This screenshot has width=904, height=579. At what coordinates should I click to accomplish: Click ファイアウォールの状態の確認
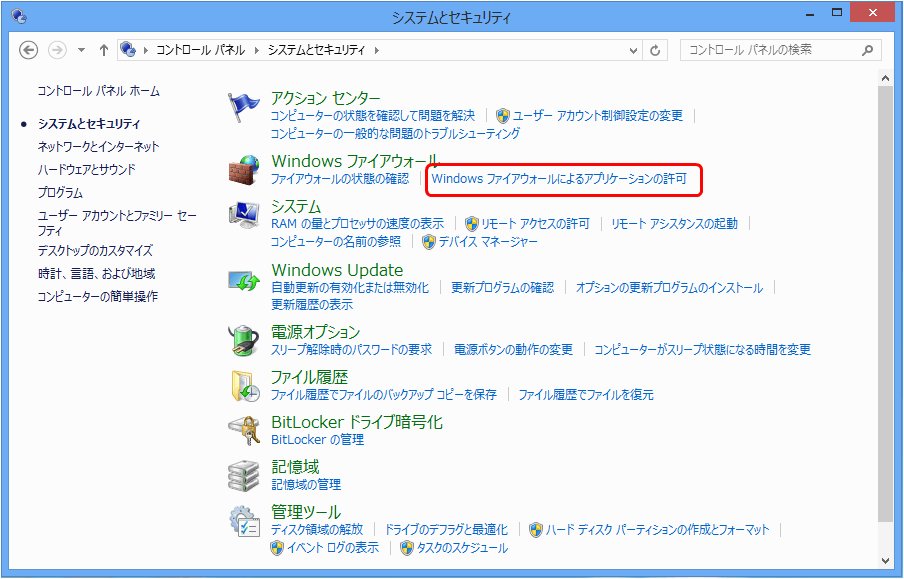click(340, 179)
